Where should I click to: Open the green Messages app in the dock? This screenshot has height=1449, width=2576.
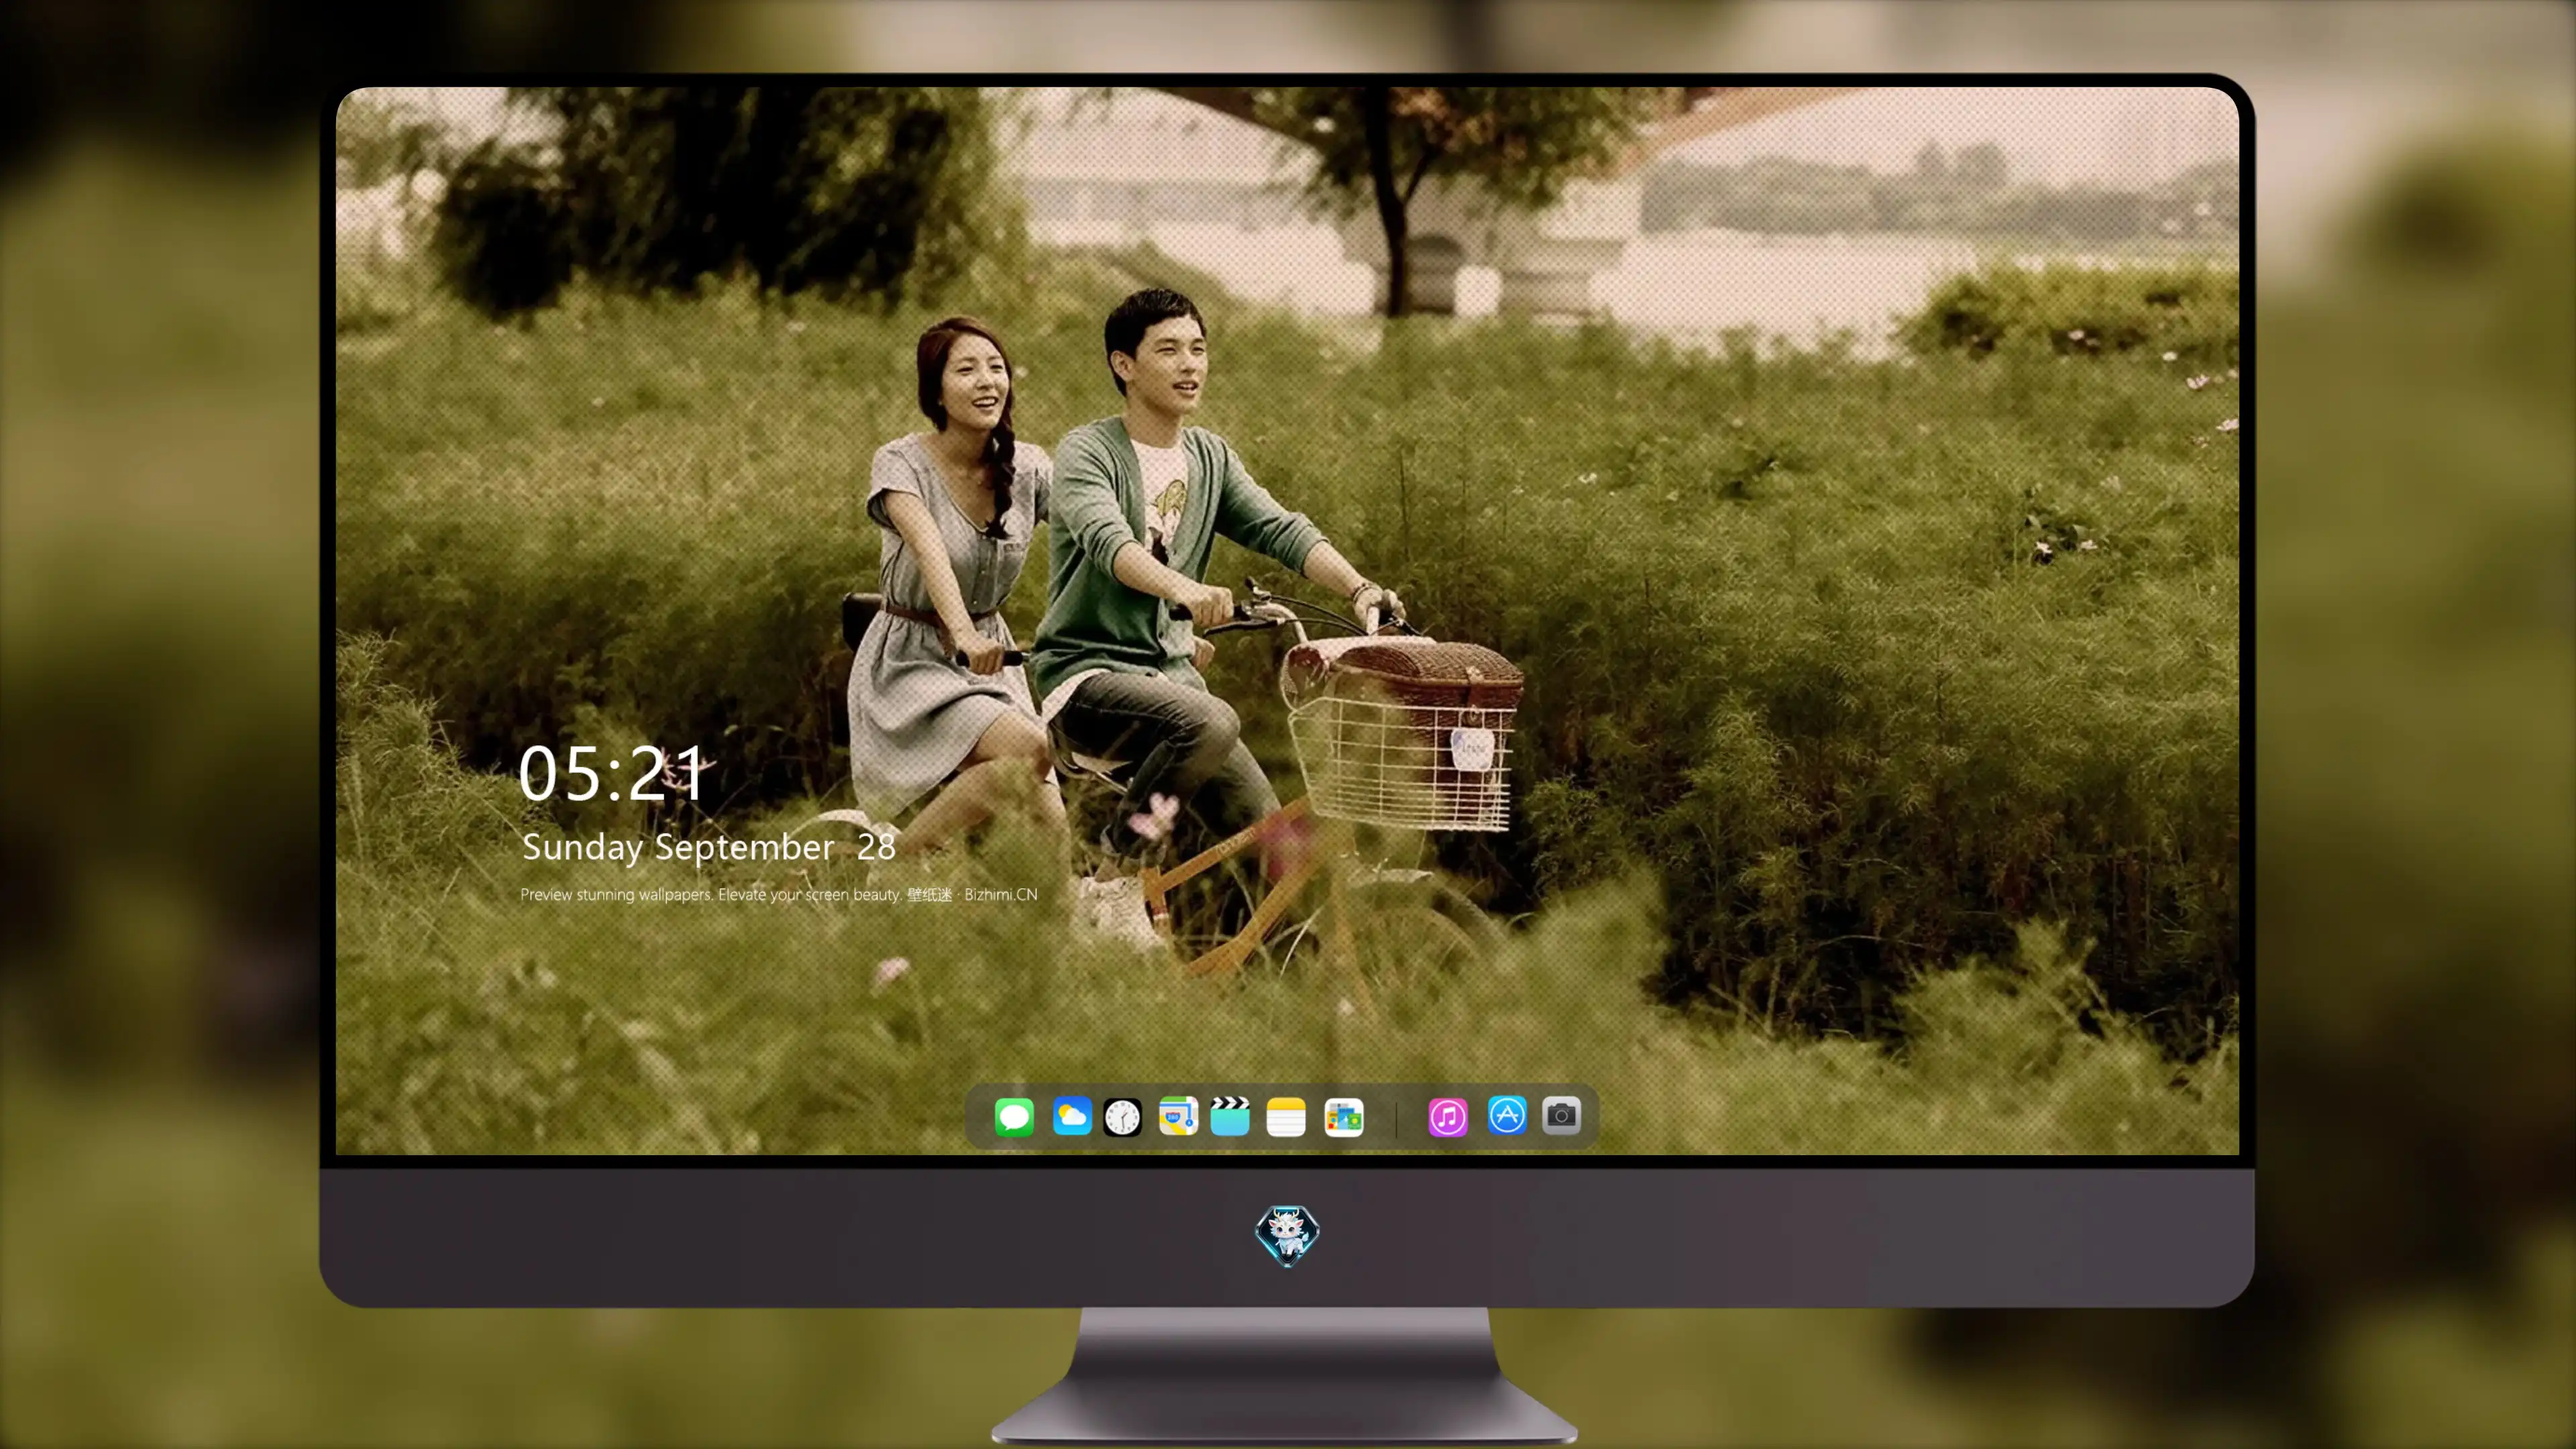pos(1014,1116)
